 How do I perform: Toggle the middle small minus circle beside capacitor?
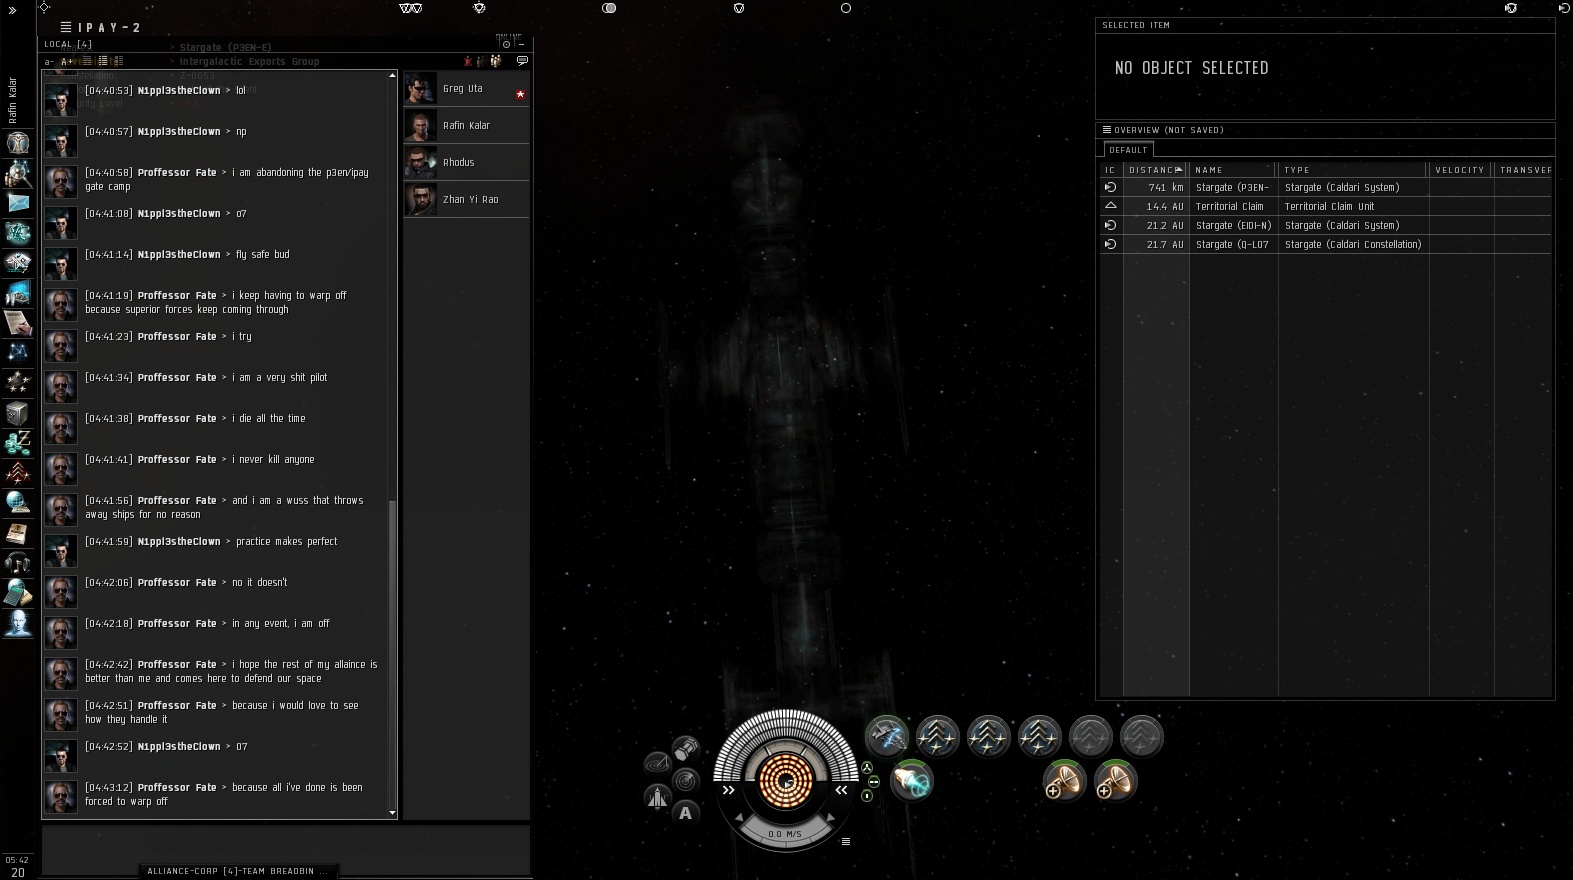(x=873, y=781)
